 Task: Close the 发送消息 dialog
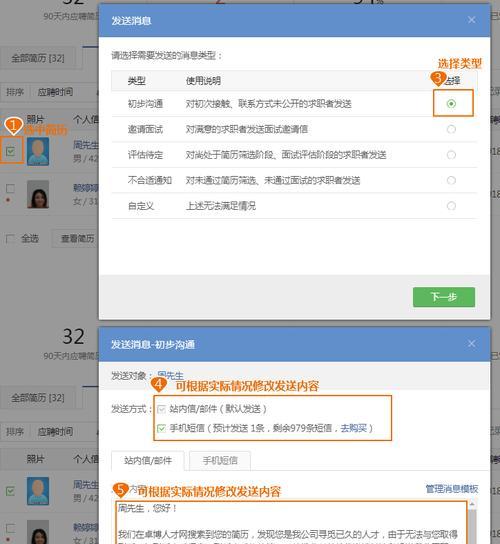[471, 20]
